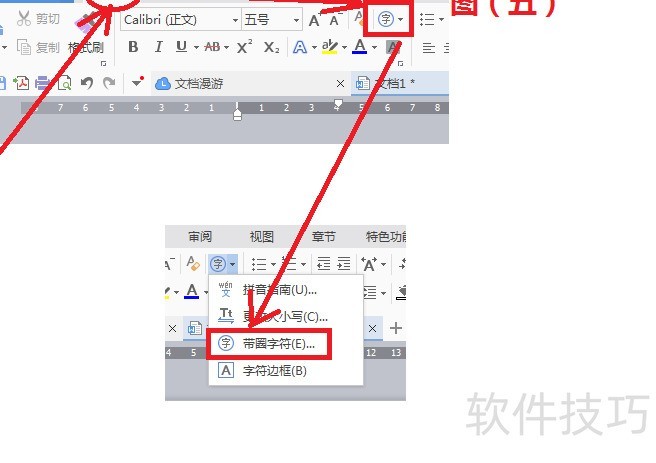Open the highlight color dropdown arrow in upper toolbar
Screen dimensions: 656x463
click(x=344, y=48)
